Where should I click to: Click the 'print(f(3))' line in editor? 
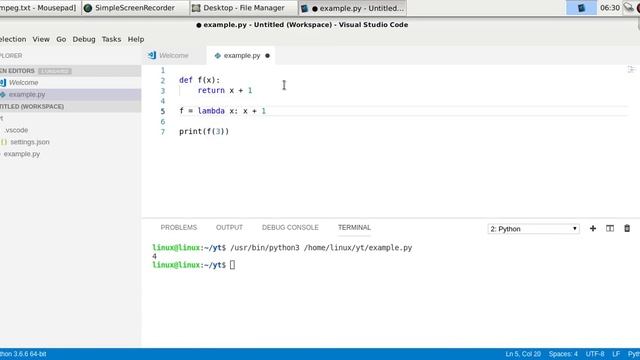[x=204, y=131]
